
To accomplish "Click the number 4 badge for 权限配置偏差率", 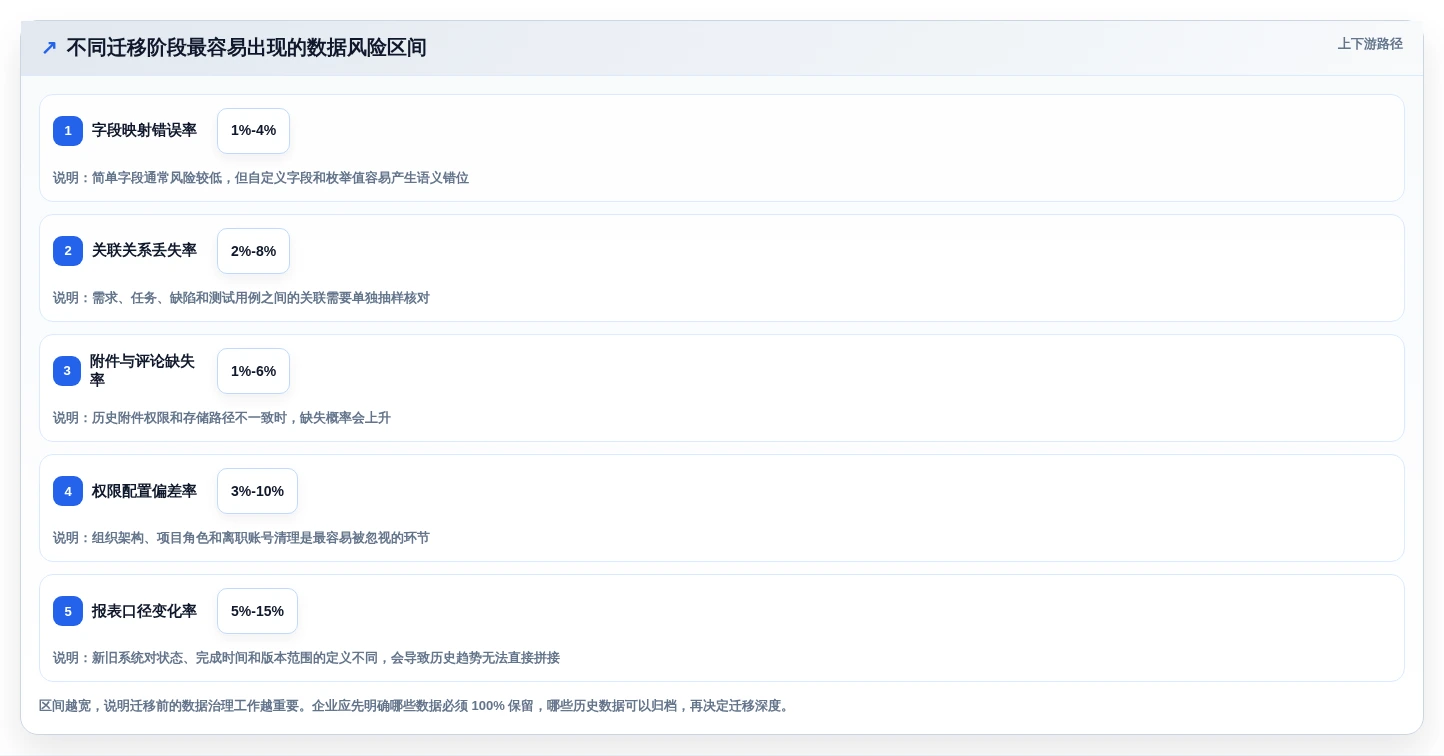I will coord(68,491).
